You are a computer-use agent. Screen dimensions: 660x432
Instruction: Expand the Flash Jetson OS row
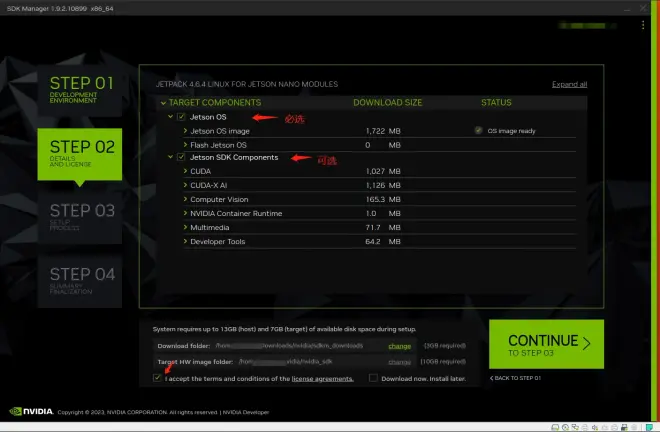click(185, 145)
